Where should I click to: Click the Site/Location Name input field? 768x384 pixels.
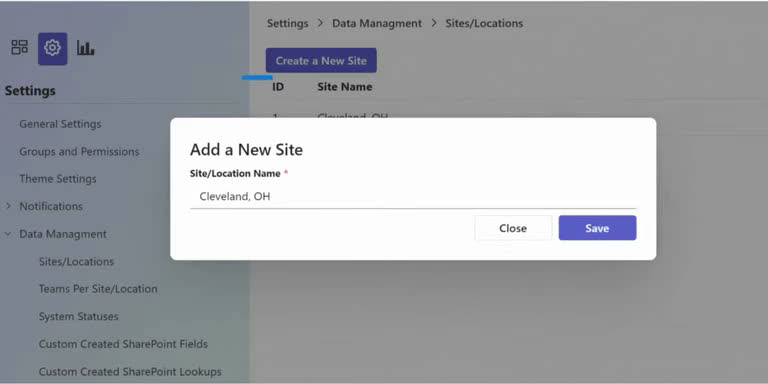coord(413,197)
